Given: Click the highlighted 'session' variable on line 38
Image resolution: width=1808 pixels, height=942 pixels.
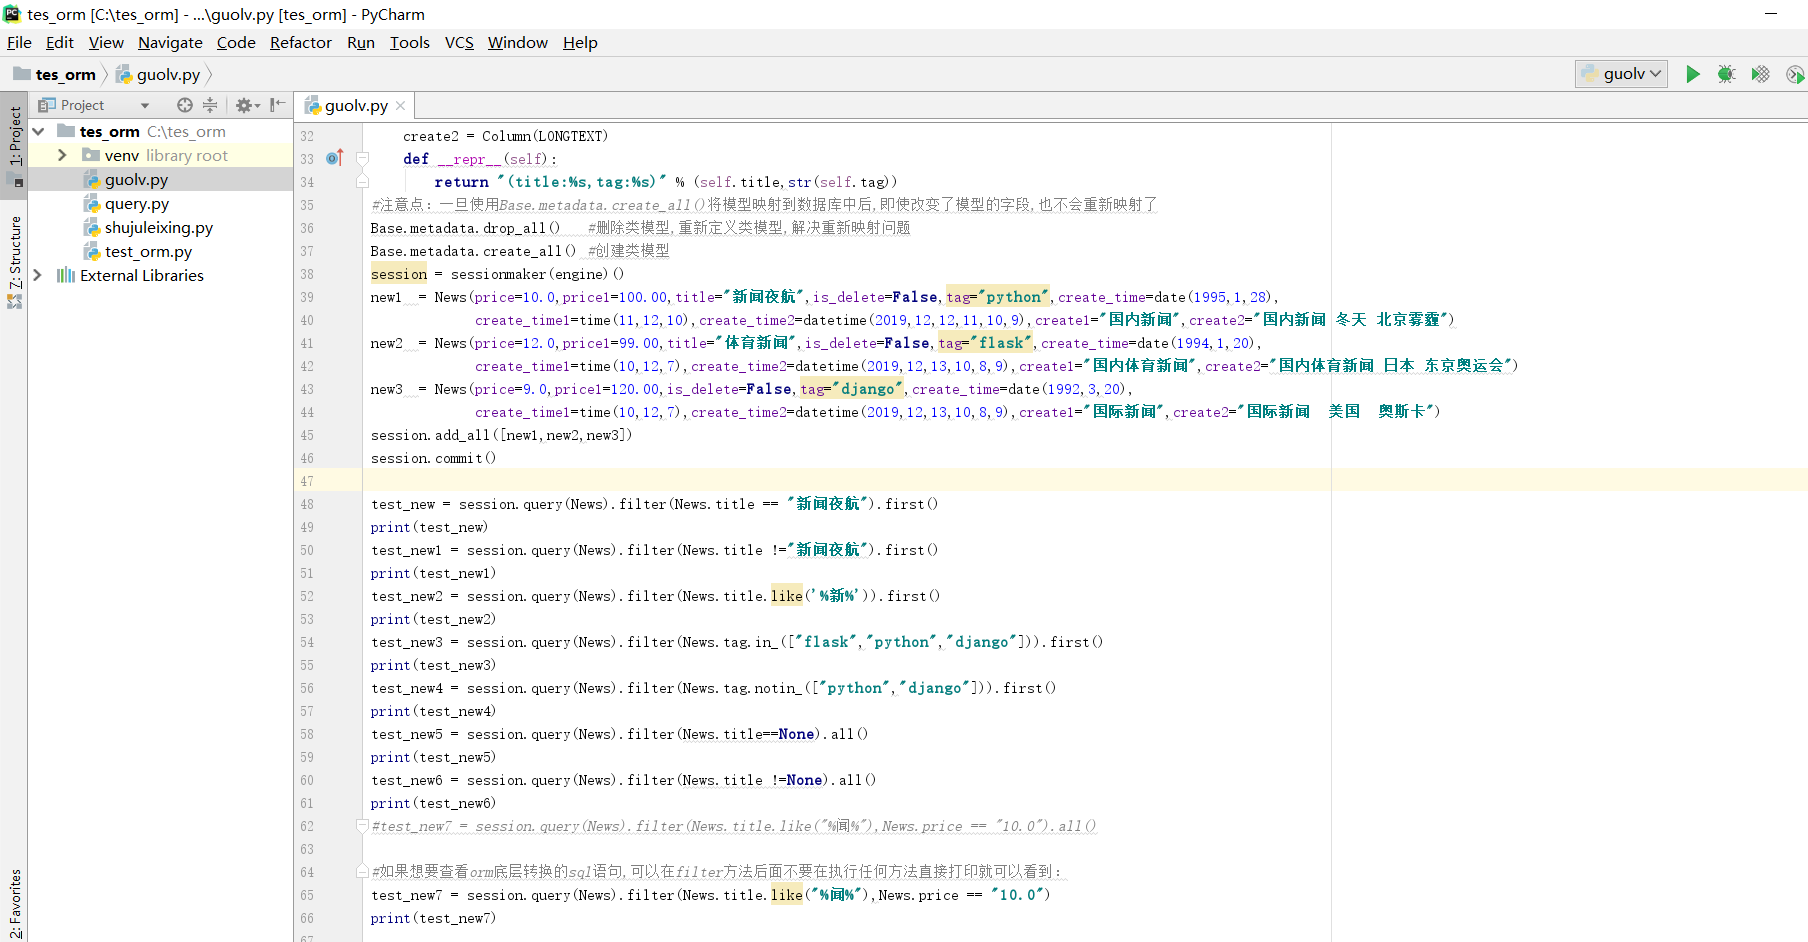Looking at the screenshot, I should pyautogui.click(x=399, y=274).
